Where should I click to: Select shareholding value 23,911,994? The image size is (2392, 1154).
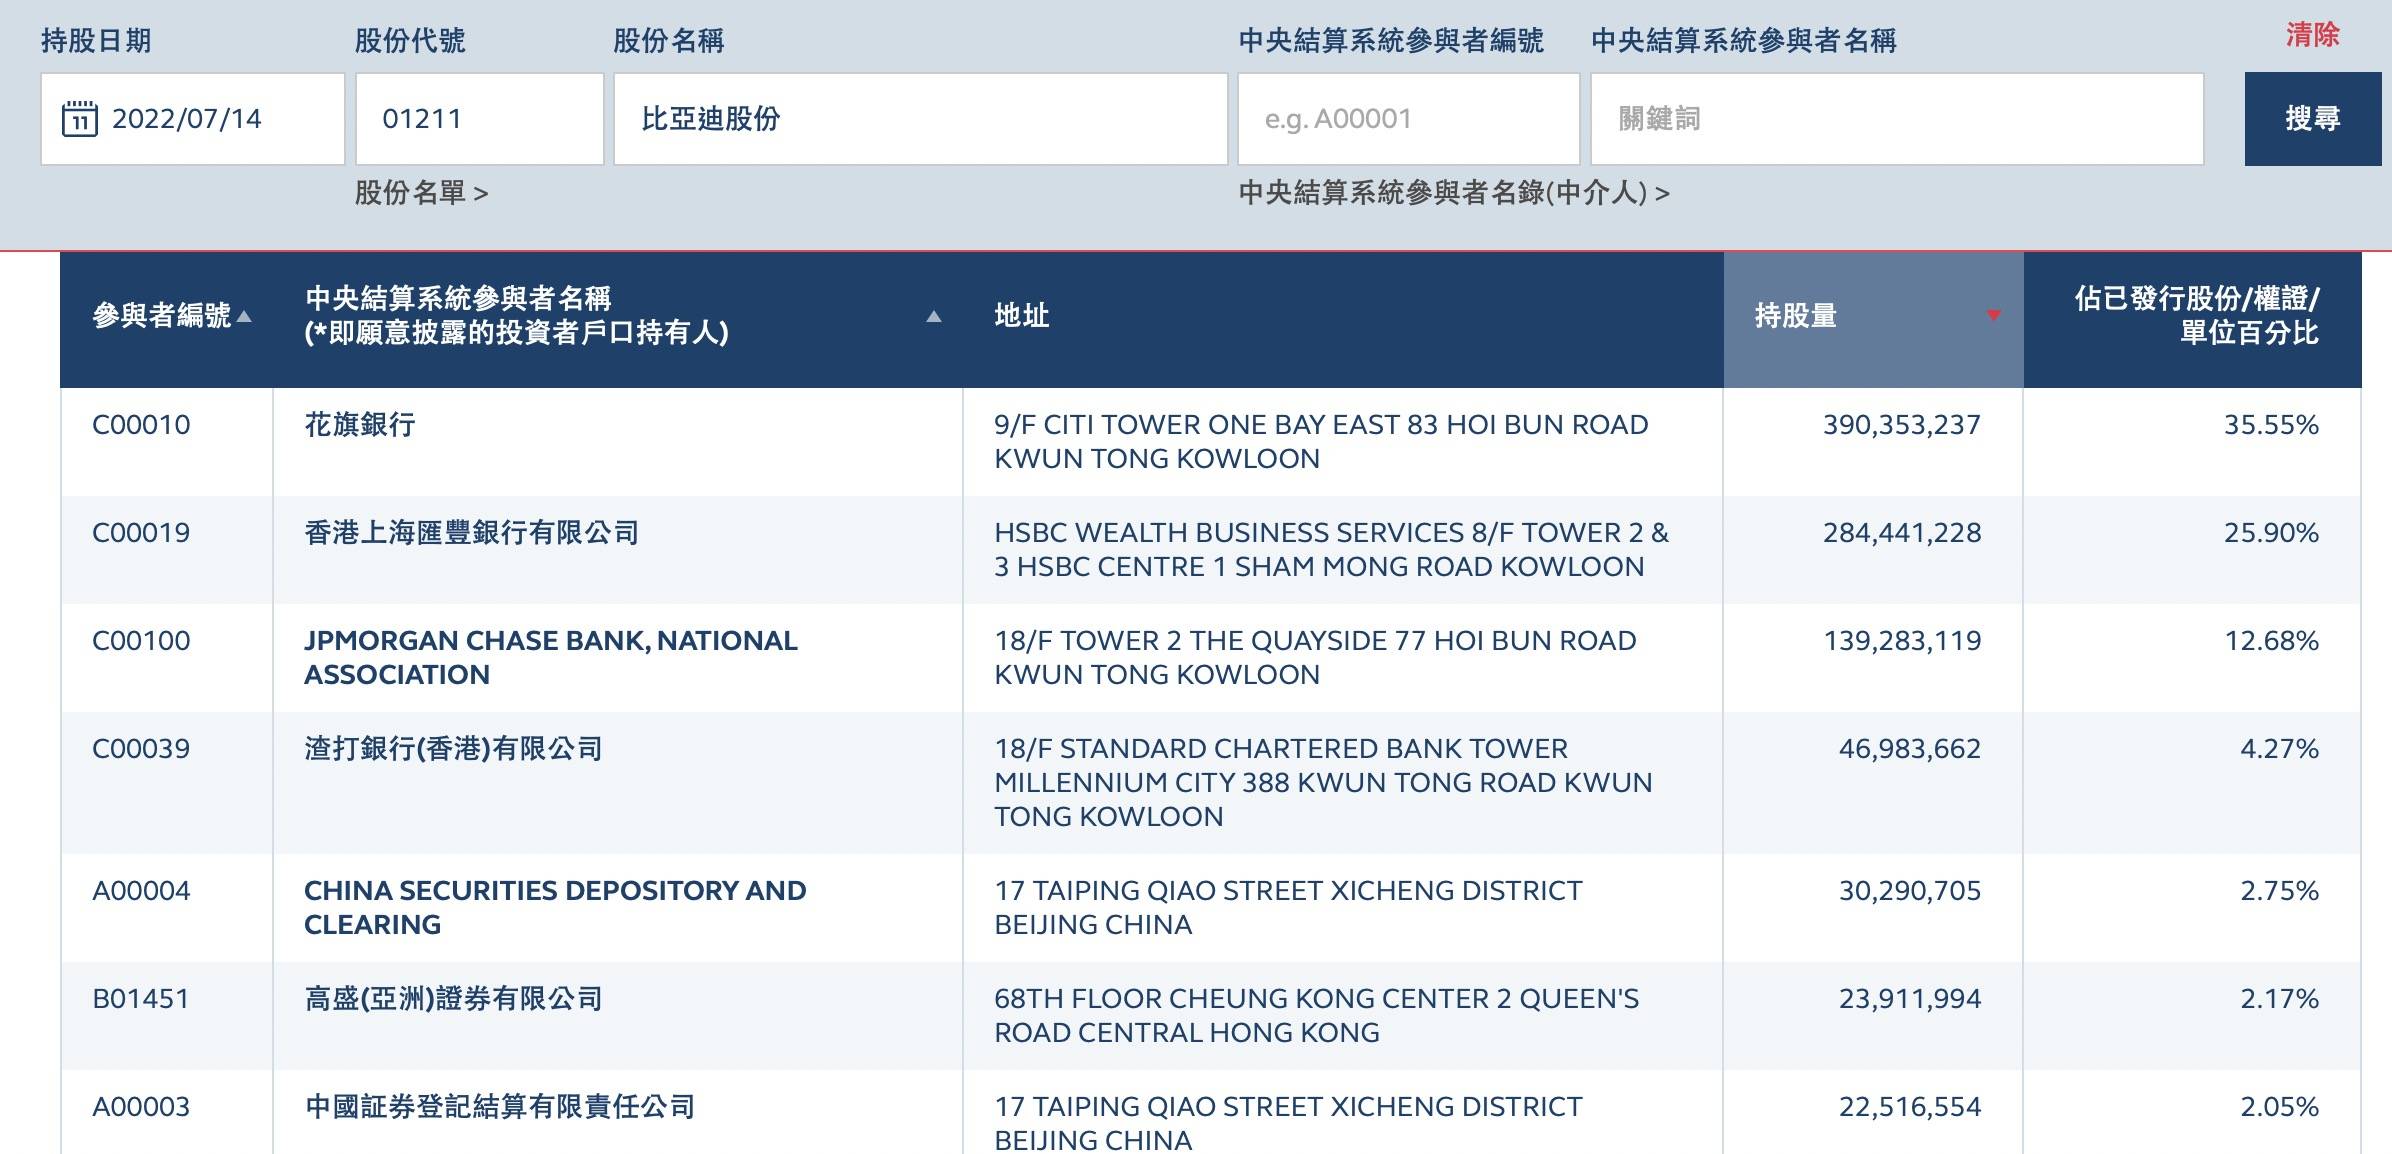pos(1909,999)
